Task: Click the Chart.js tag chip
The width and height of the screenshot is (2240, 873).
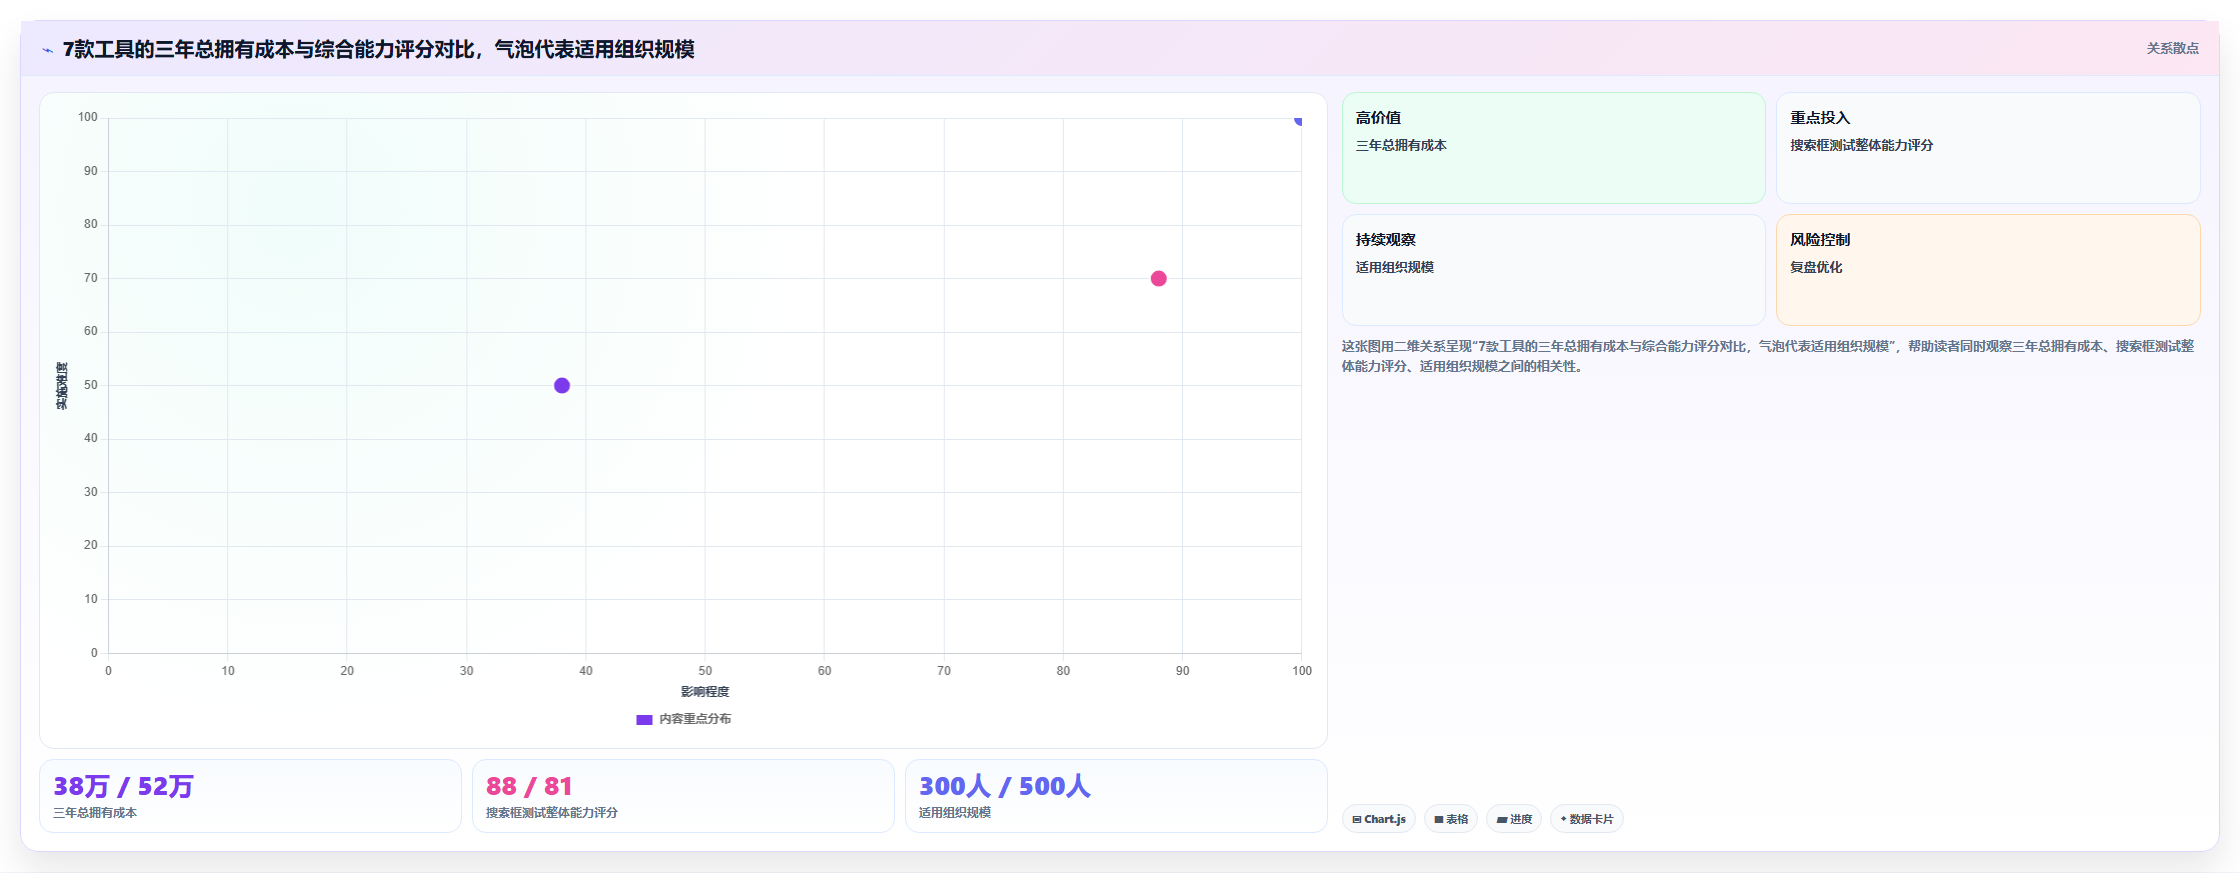Action: 1378,819
